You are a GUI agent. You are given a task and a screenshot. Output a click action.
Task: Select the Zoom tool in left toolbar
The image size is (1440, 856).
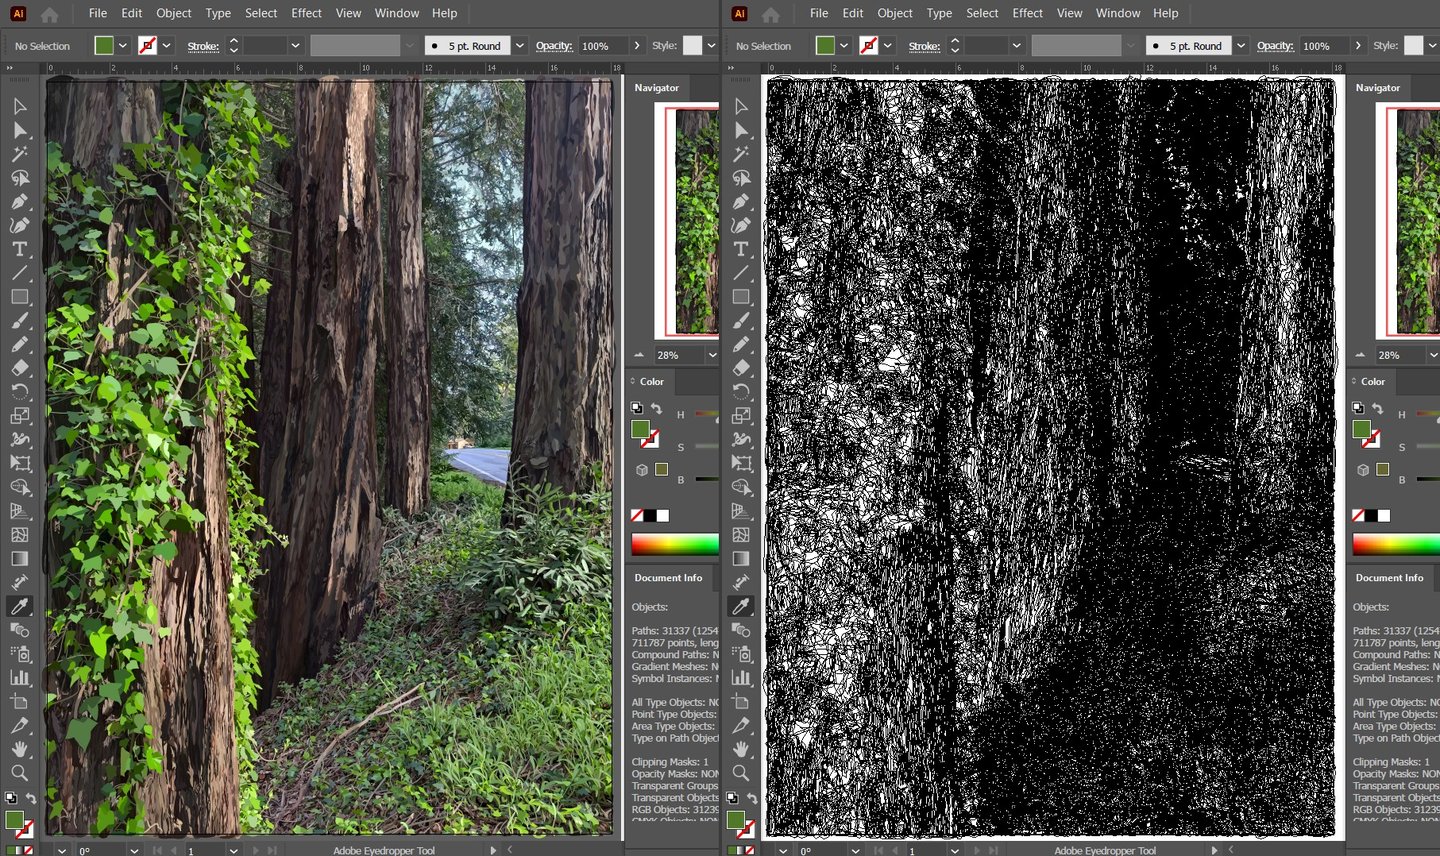pyautogui.click(x=19, y=773)
